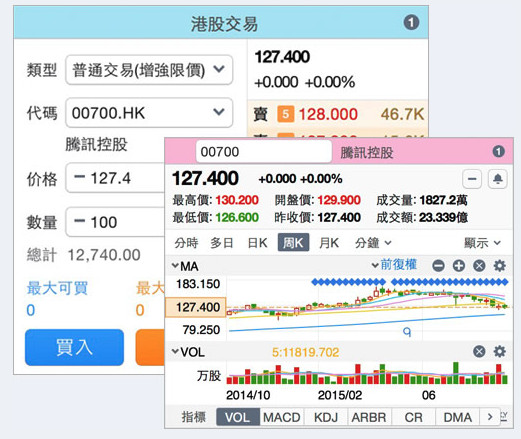Zoom in chart with plus circle icon
The height and width of the screenshot is (439, 521).
coord(459,266)
